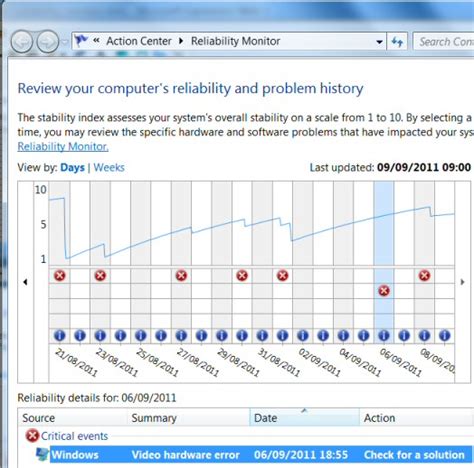Open the Action Center breadcrumb
474x468 pixels.
click(x=139, y=41)
